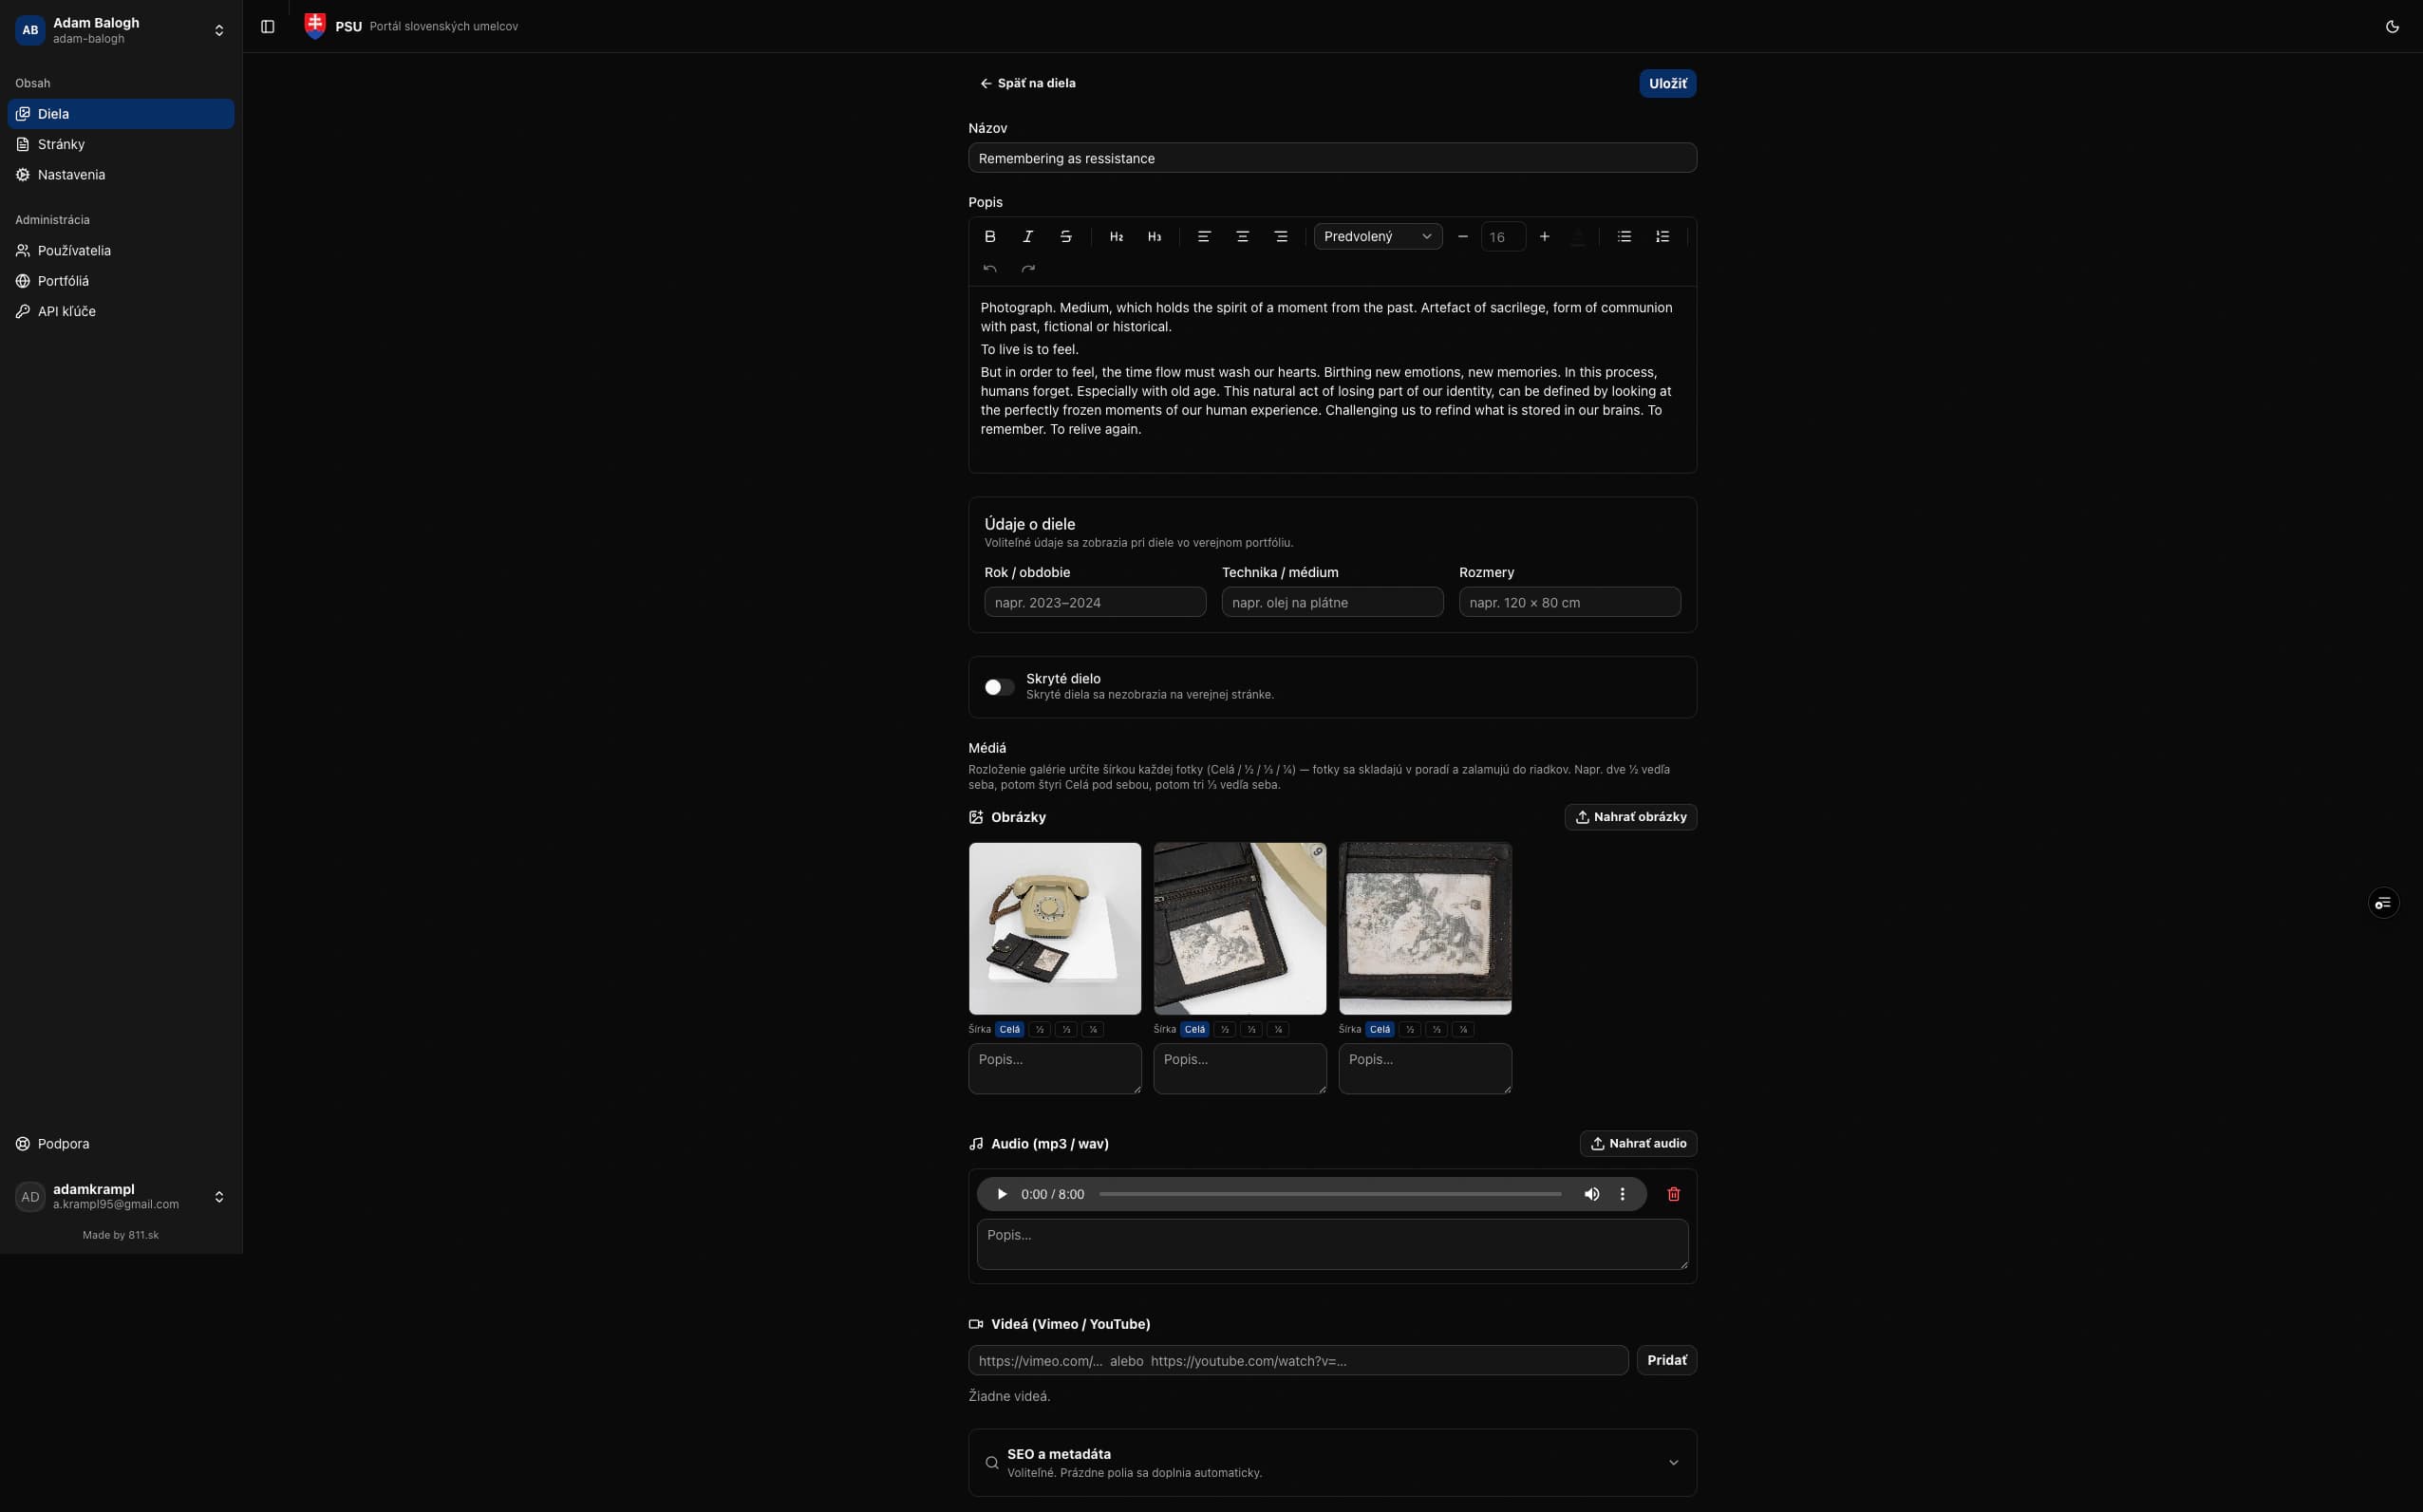Mute the audio player volume
The height and width of the screenshot is (1512, 2423).
[x=1592, y=1194]
